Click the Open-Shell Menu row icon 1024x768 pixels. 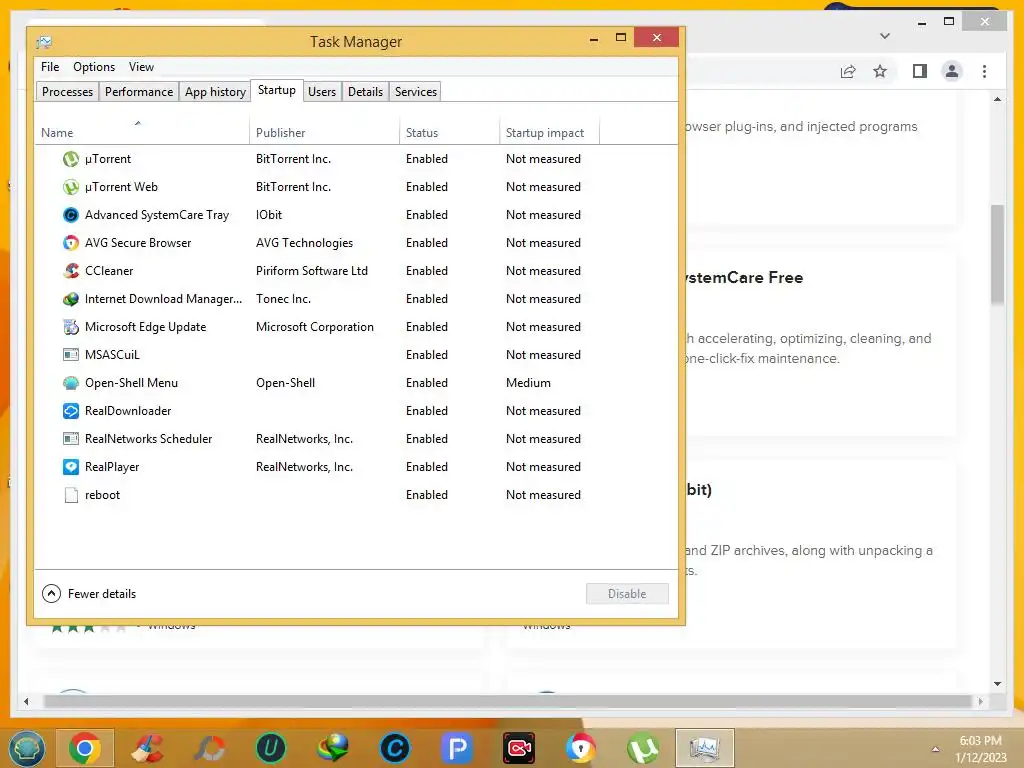pyautogui.click(x=71, y=383)
